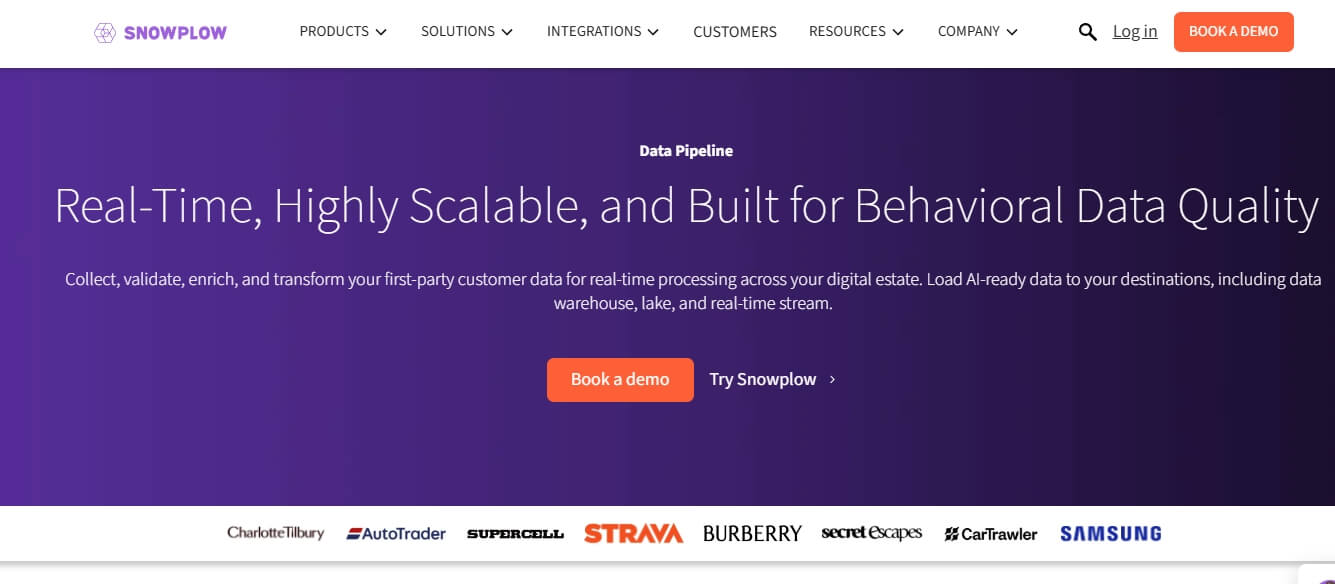Open the Company navigation menu
This screenshot has width=1335, height=584.
[x=977, y=31]
